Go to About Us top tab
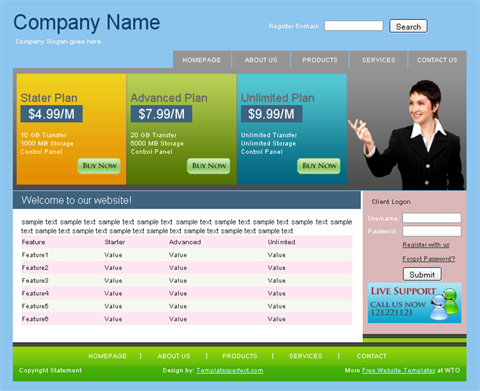Image resolution: width=480 pixels, height=391 pixels. [x=261, y=60]
